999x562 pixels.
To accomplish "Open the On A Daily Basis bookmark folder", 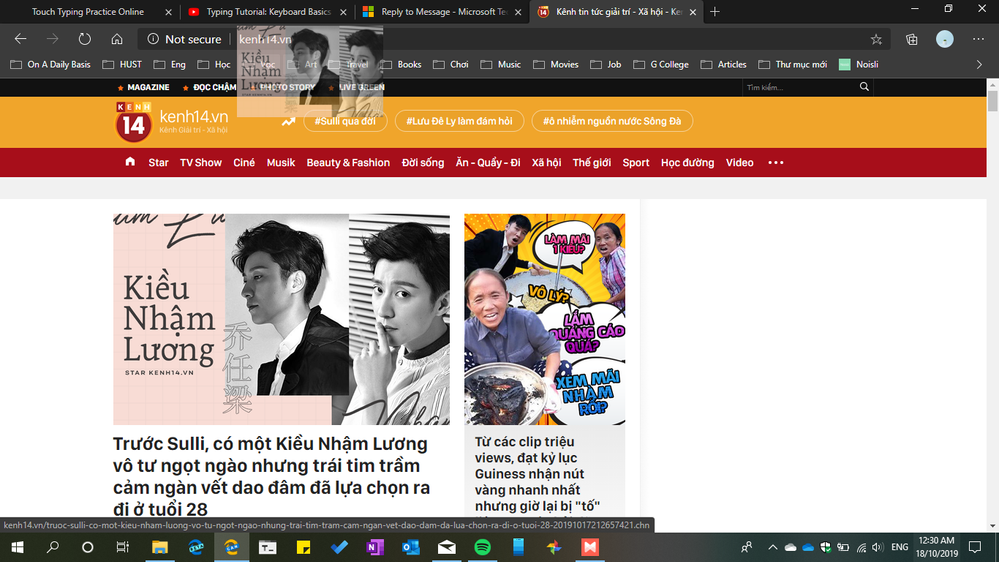I will 50,64.
